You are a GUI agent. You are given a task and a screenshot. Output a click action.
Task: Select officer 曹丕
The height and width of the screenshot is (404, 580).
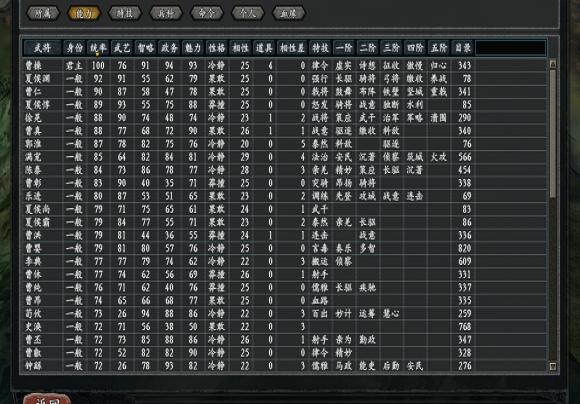click(284, 339)
